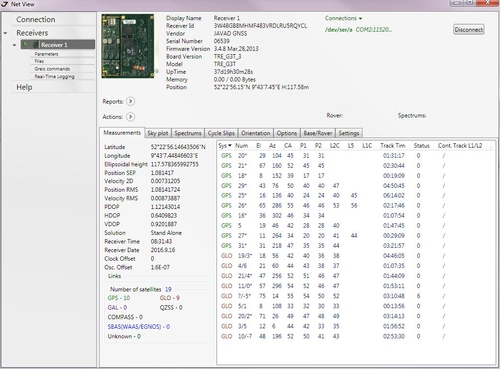Open the Spectrums tab
The height and width of the screenshot is (369, 500).
pos(188,133)
